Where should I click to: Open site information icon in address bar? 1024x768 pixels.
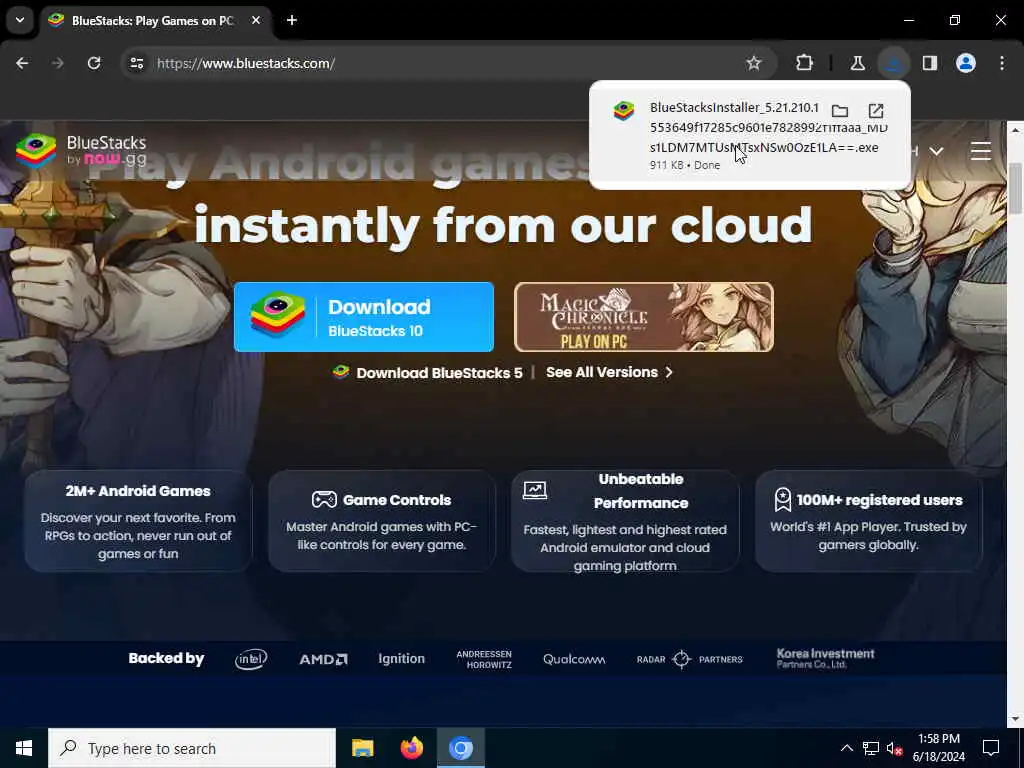click(x=136, y=63)
